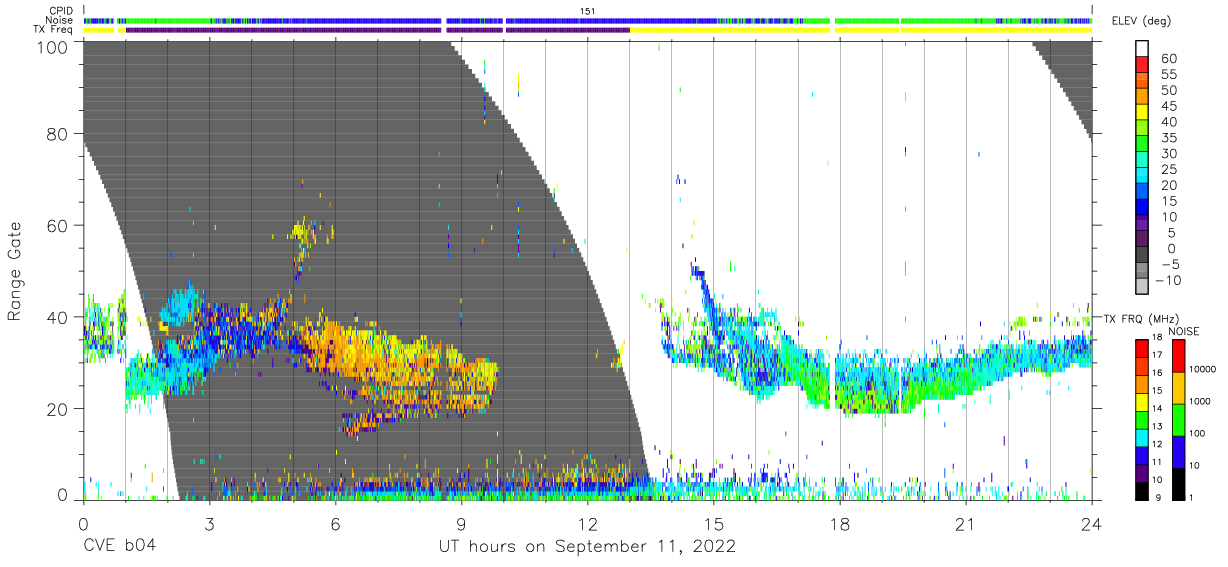1228x567 pixels.
Task: Click the red 18 MHz segment of TX FRQ colorbar
Action: click(1141, 347)
